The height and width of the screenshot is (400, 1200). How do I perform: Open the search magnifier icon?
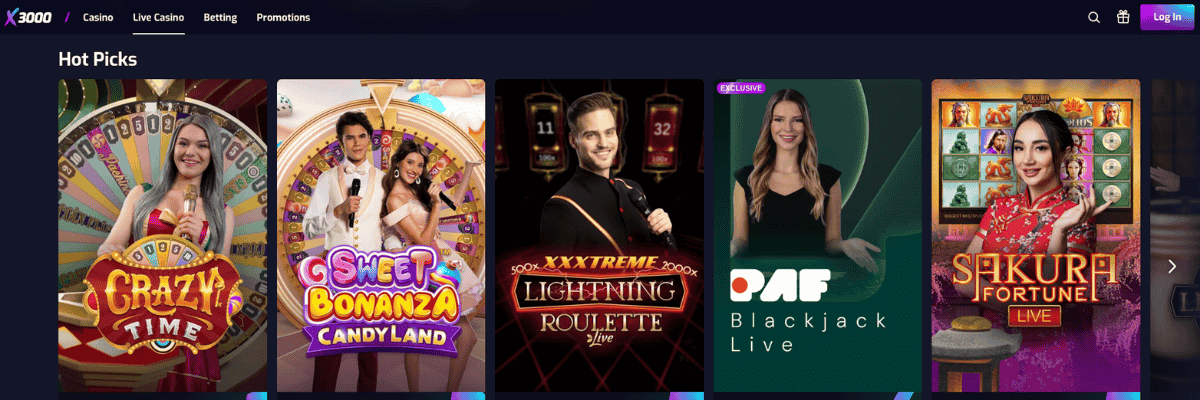tap(1094, 17)
